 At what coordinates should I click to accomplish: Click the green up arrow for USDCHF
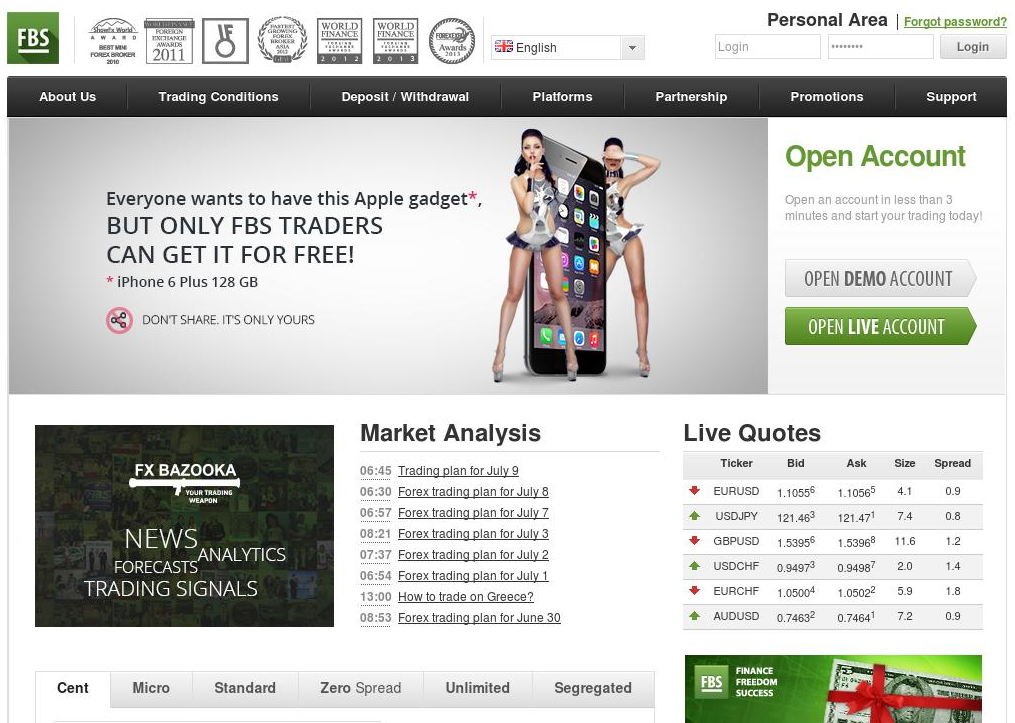click(695, 566)
